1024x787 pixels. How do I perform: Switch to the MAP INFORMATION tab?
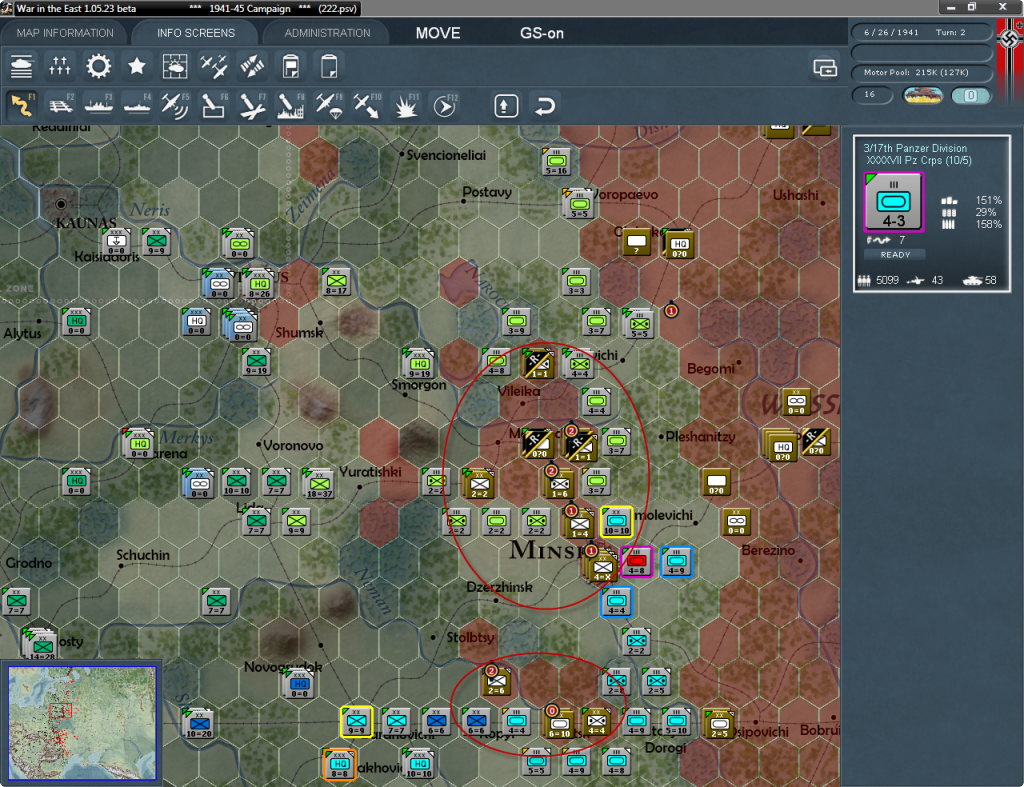[x=65, y=33]
